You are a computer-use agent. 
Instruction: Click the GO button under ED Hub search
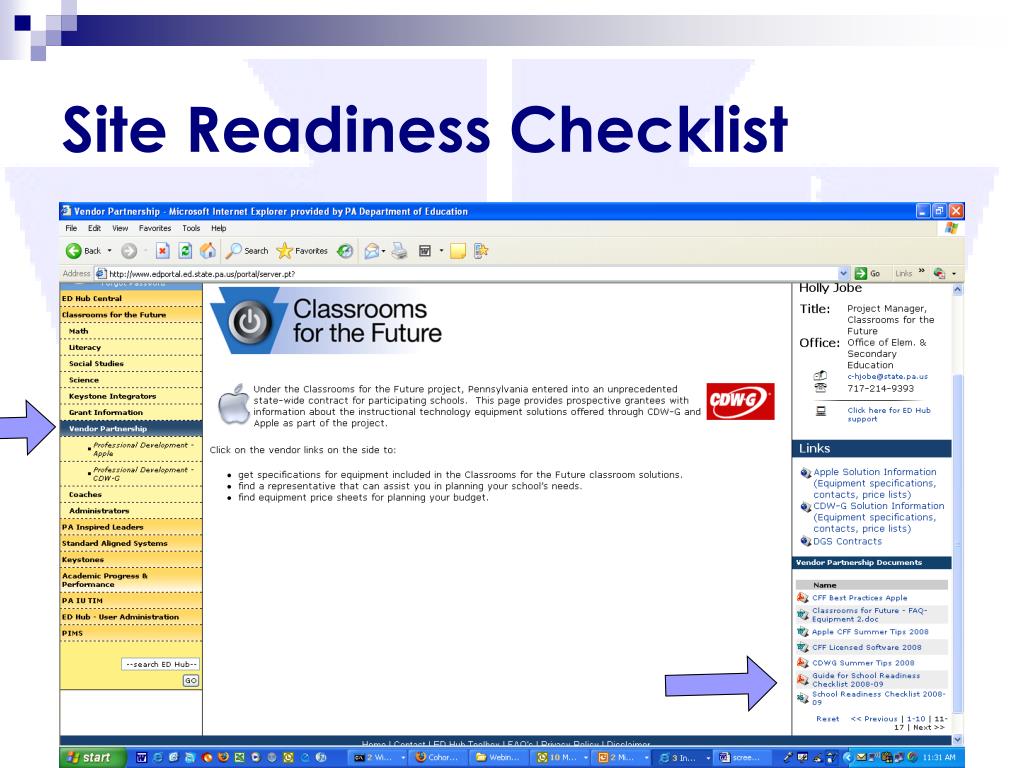pyautogui.click(x=190, y=680)
